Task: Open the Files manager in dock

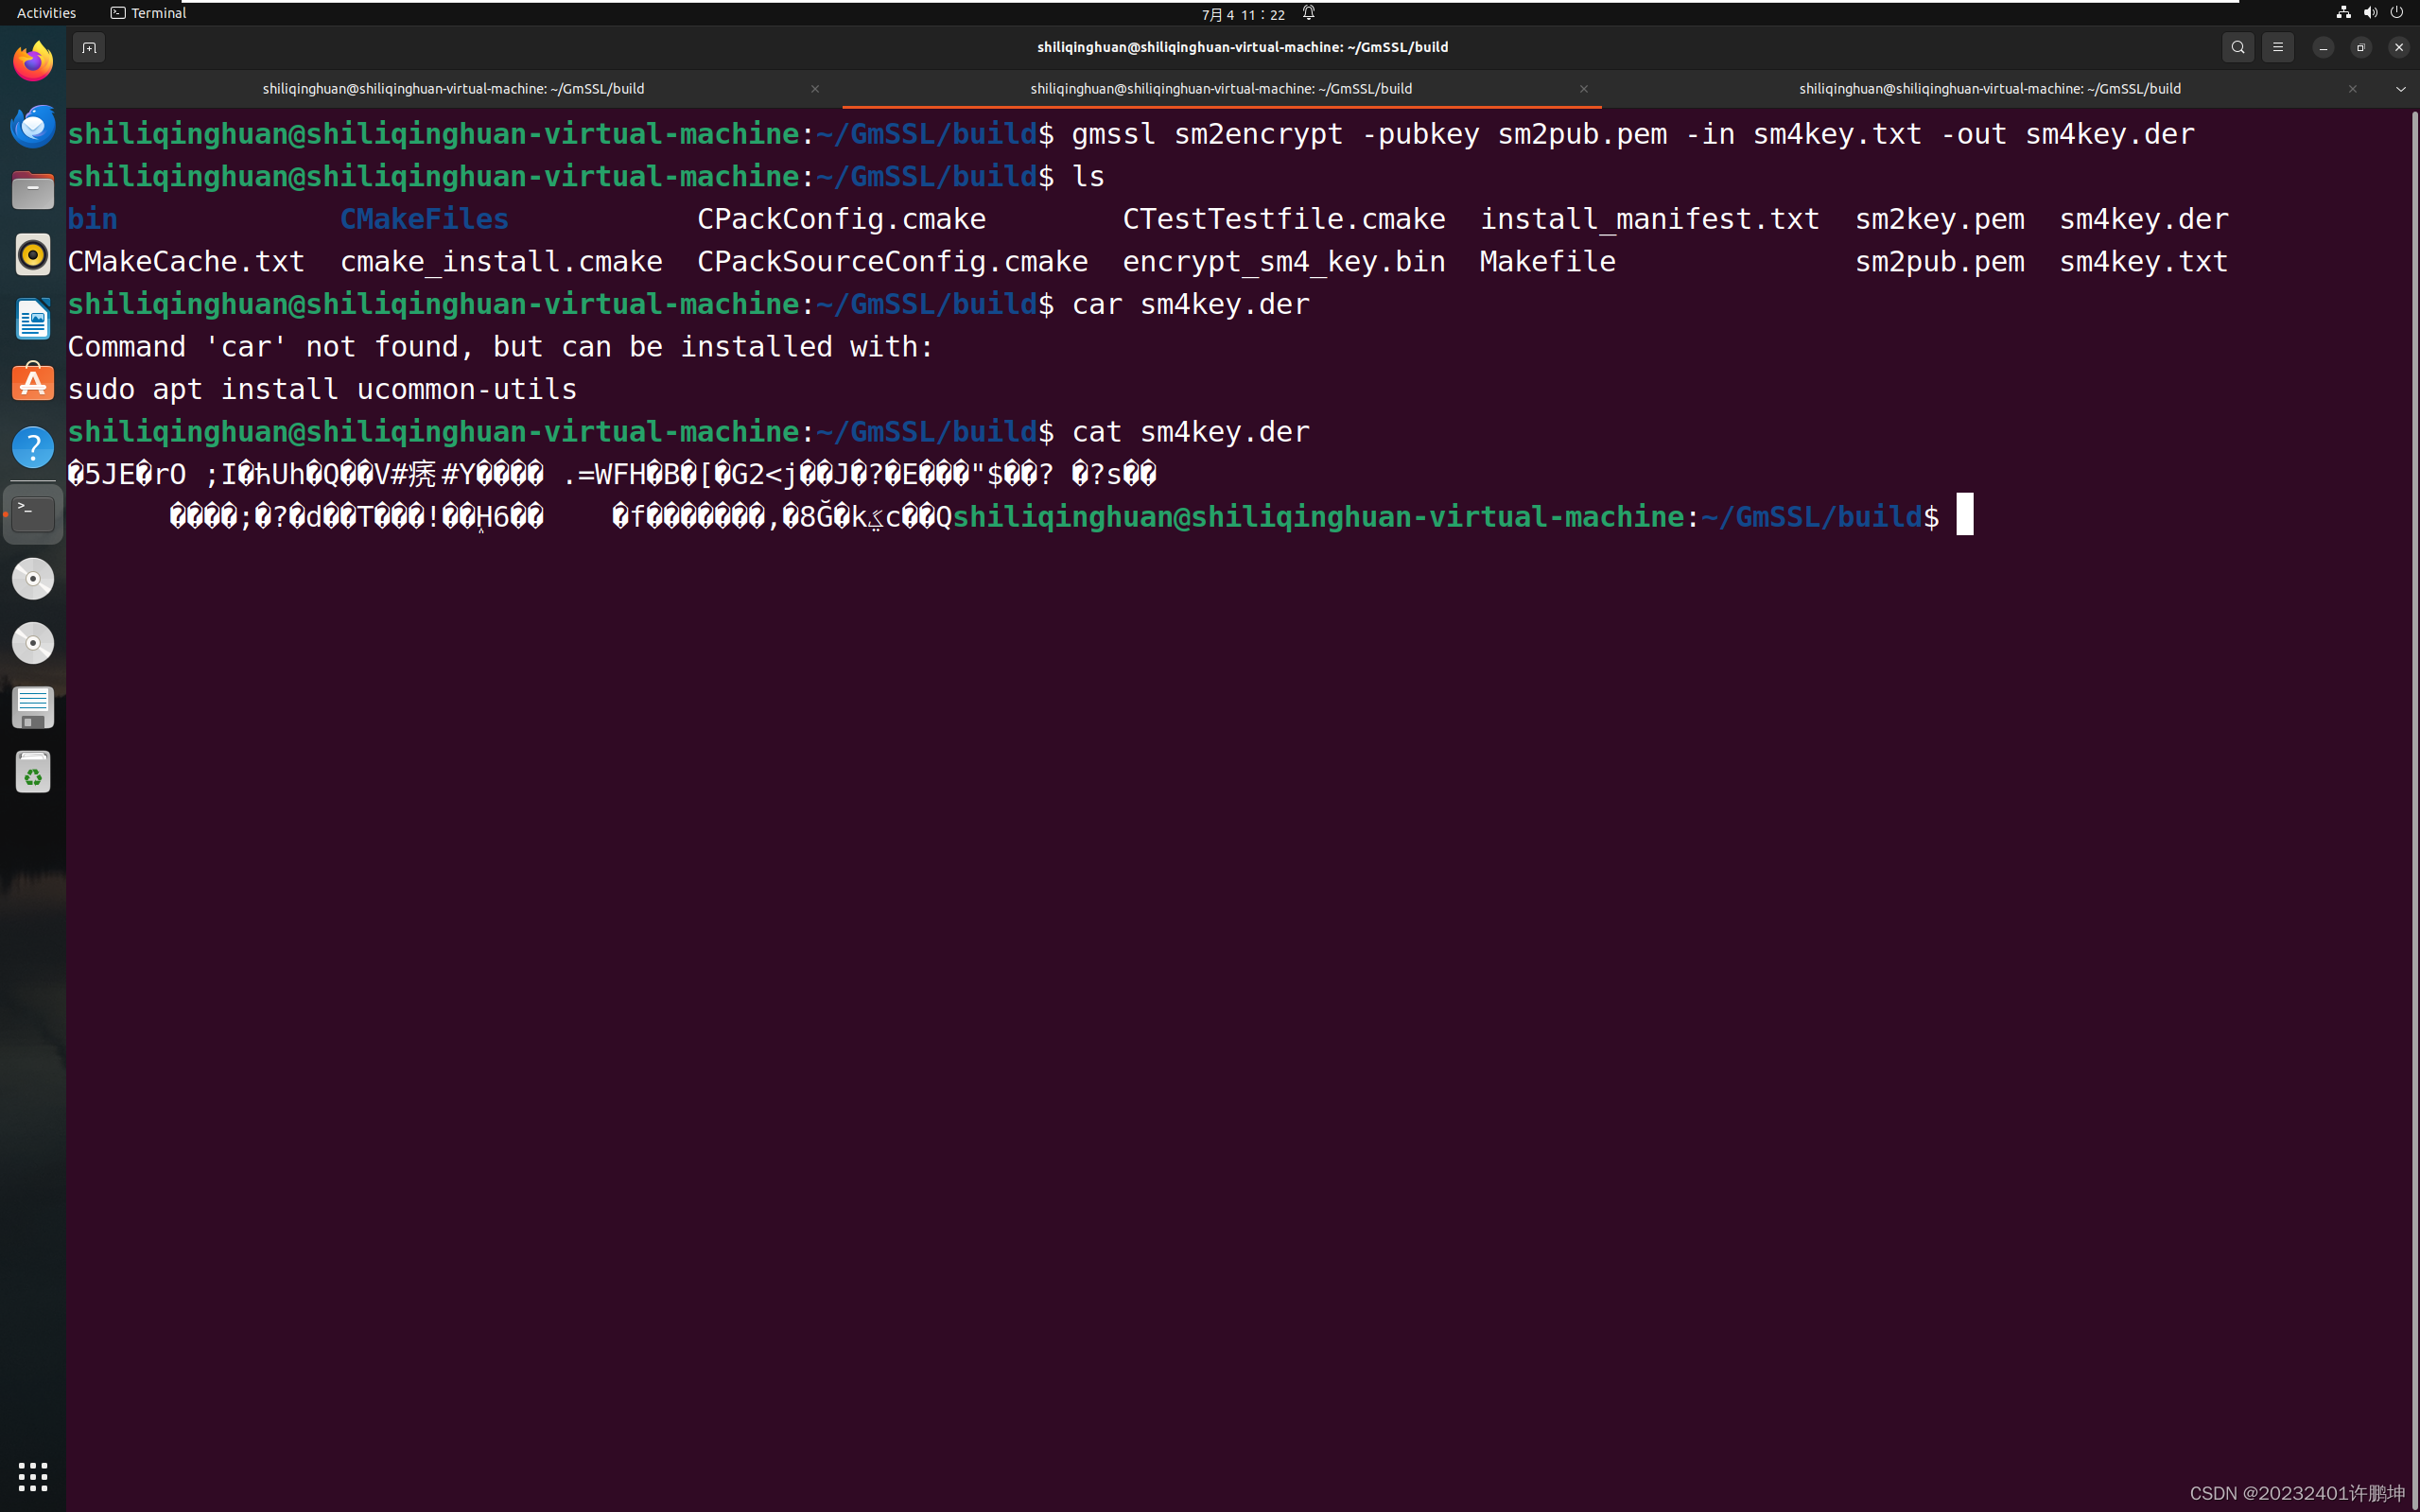Action: pos(33,190)
